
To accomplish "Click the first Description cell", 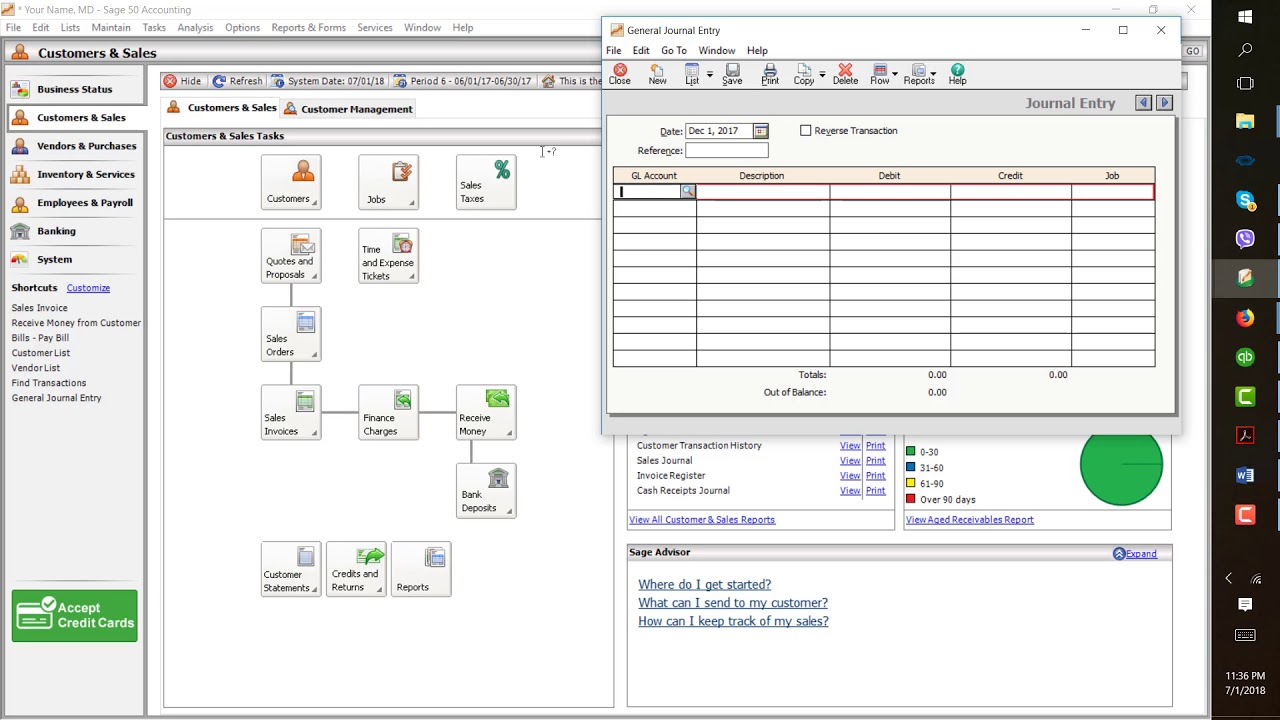I will click(763, 191).
